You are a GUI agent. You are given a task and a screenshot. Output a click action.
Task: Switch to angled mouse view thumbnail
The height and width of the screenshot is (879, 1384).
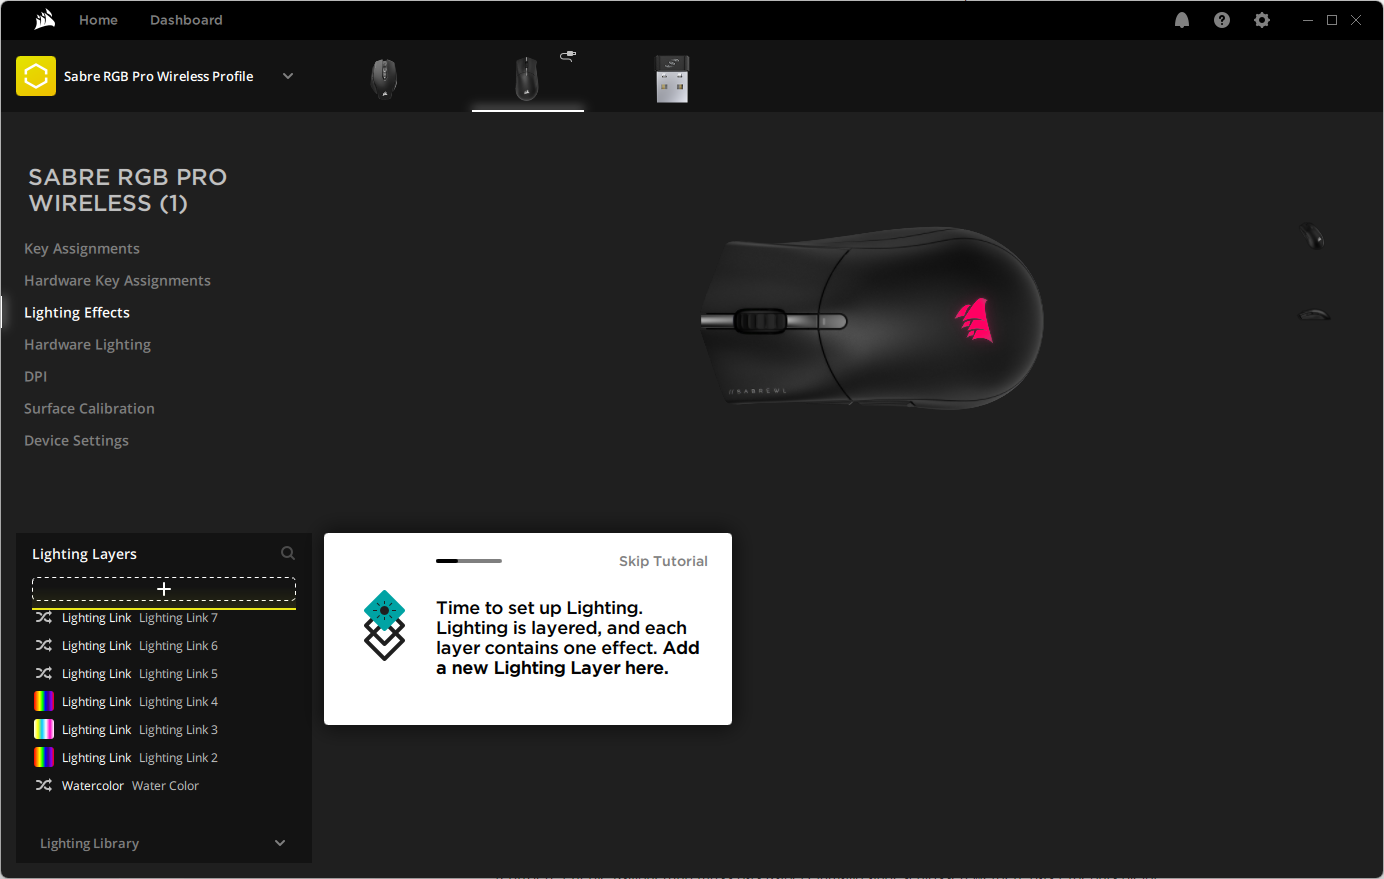click(x=1312, y=236)
